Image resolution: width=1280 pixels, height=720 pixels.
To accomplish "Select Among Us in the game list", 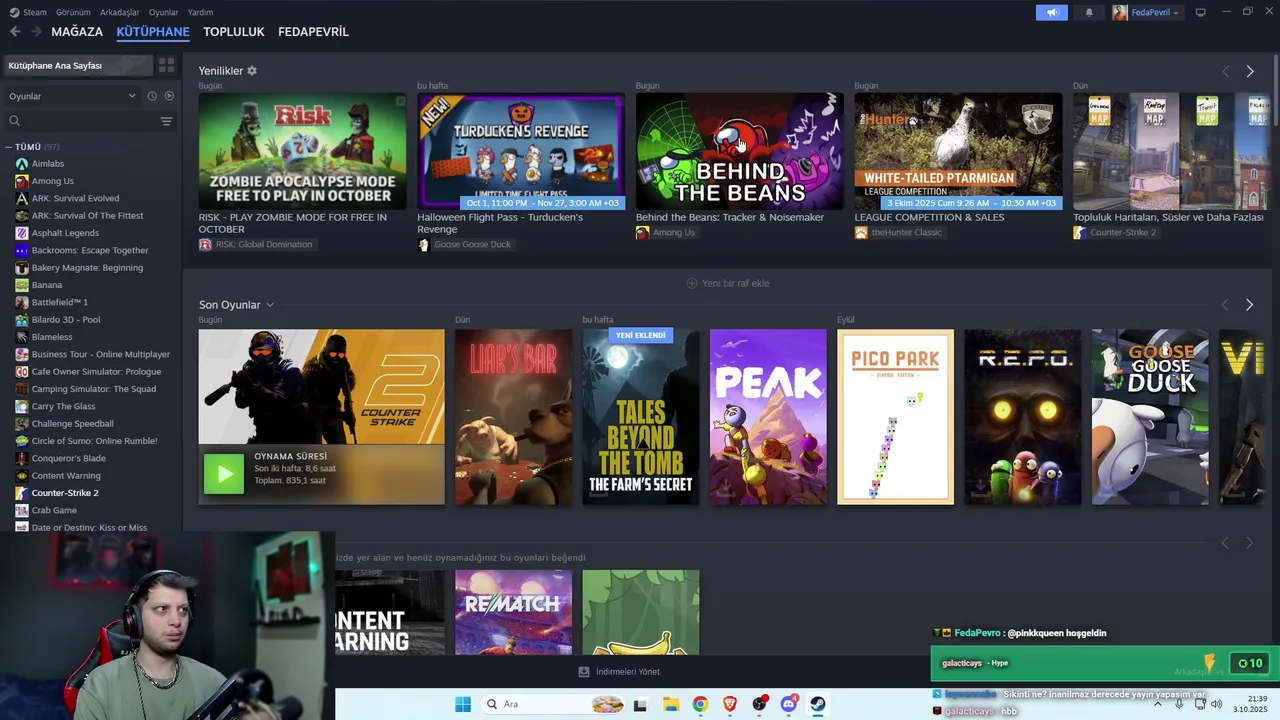I will 52,181.
